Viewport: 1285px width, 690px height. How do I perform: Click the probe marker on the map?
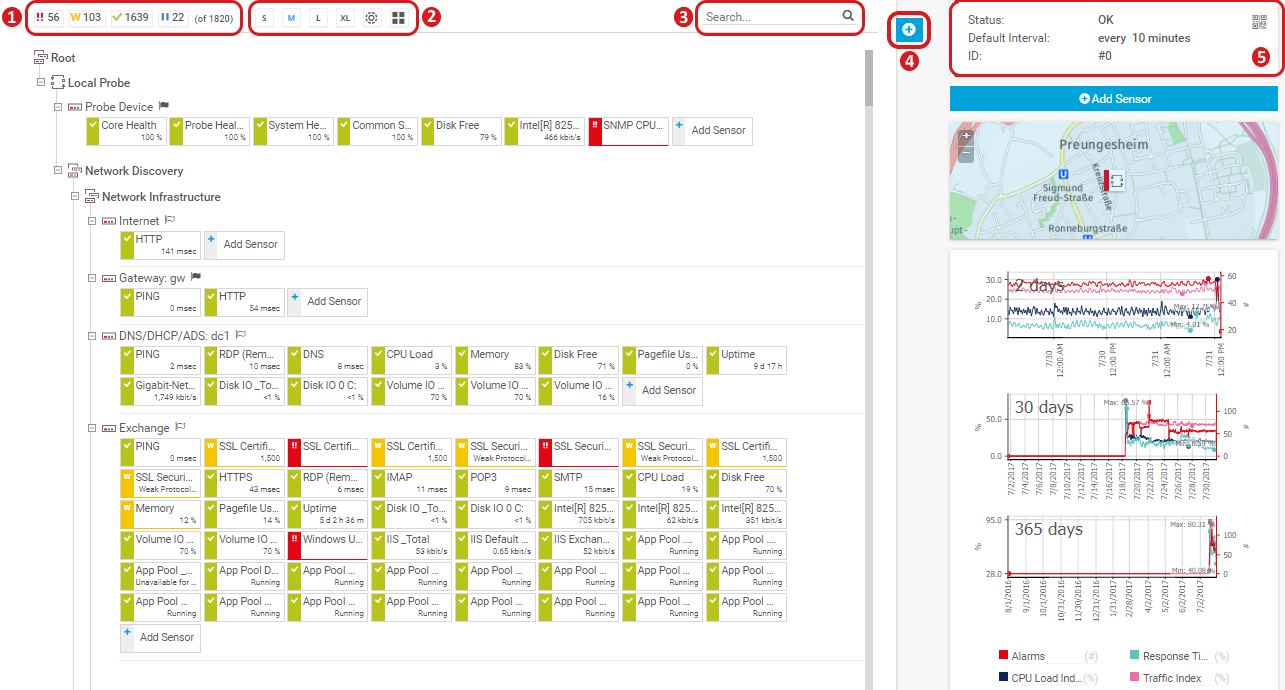point(1116,182)
